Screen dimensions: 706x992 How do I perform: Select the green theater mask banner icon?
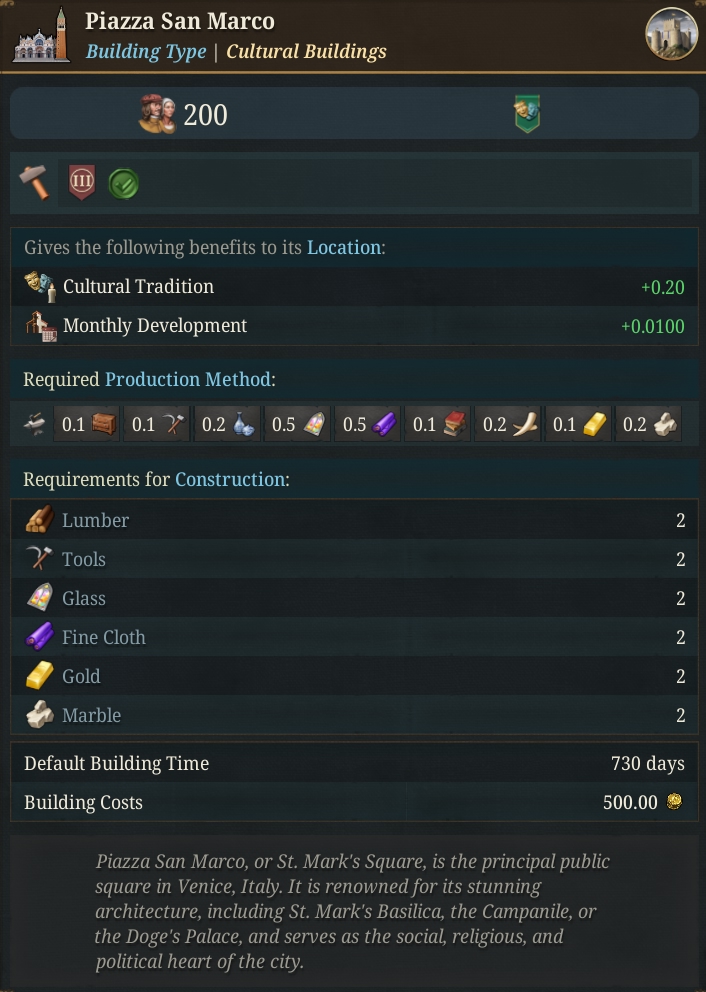point(527,114)
